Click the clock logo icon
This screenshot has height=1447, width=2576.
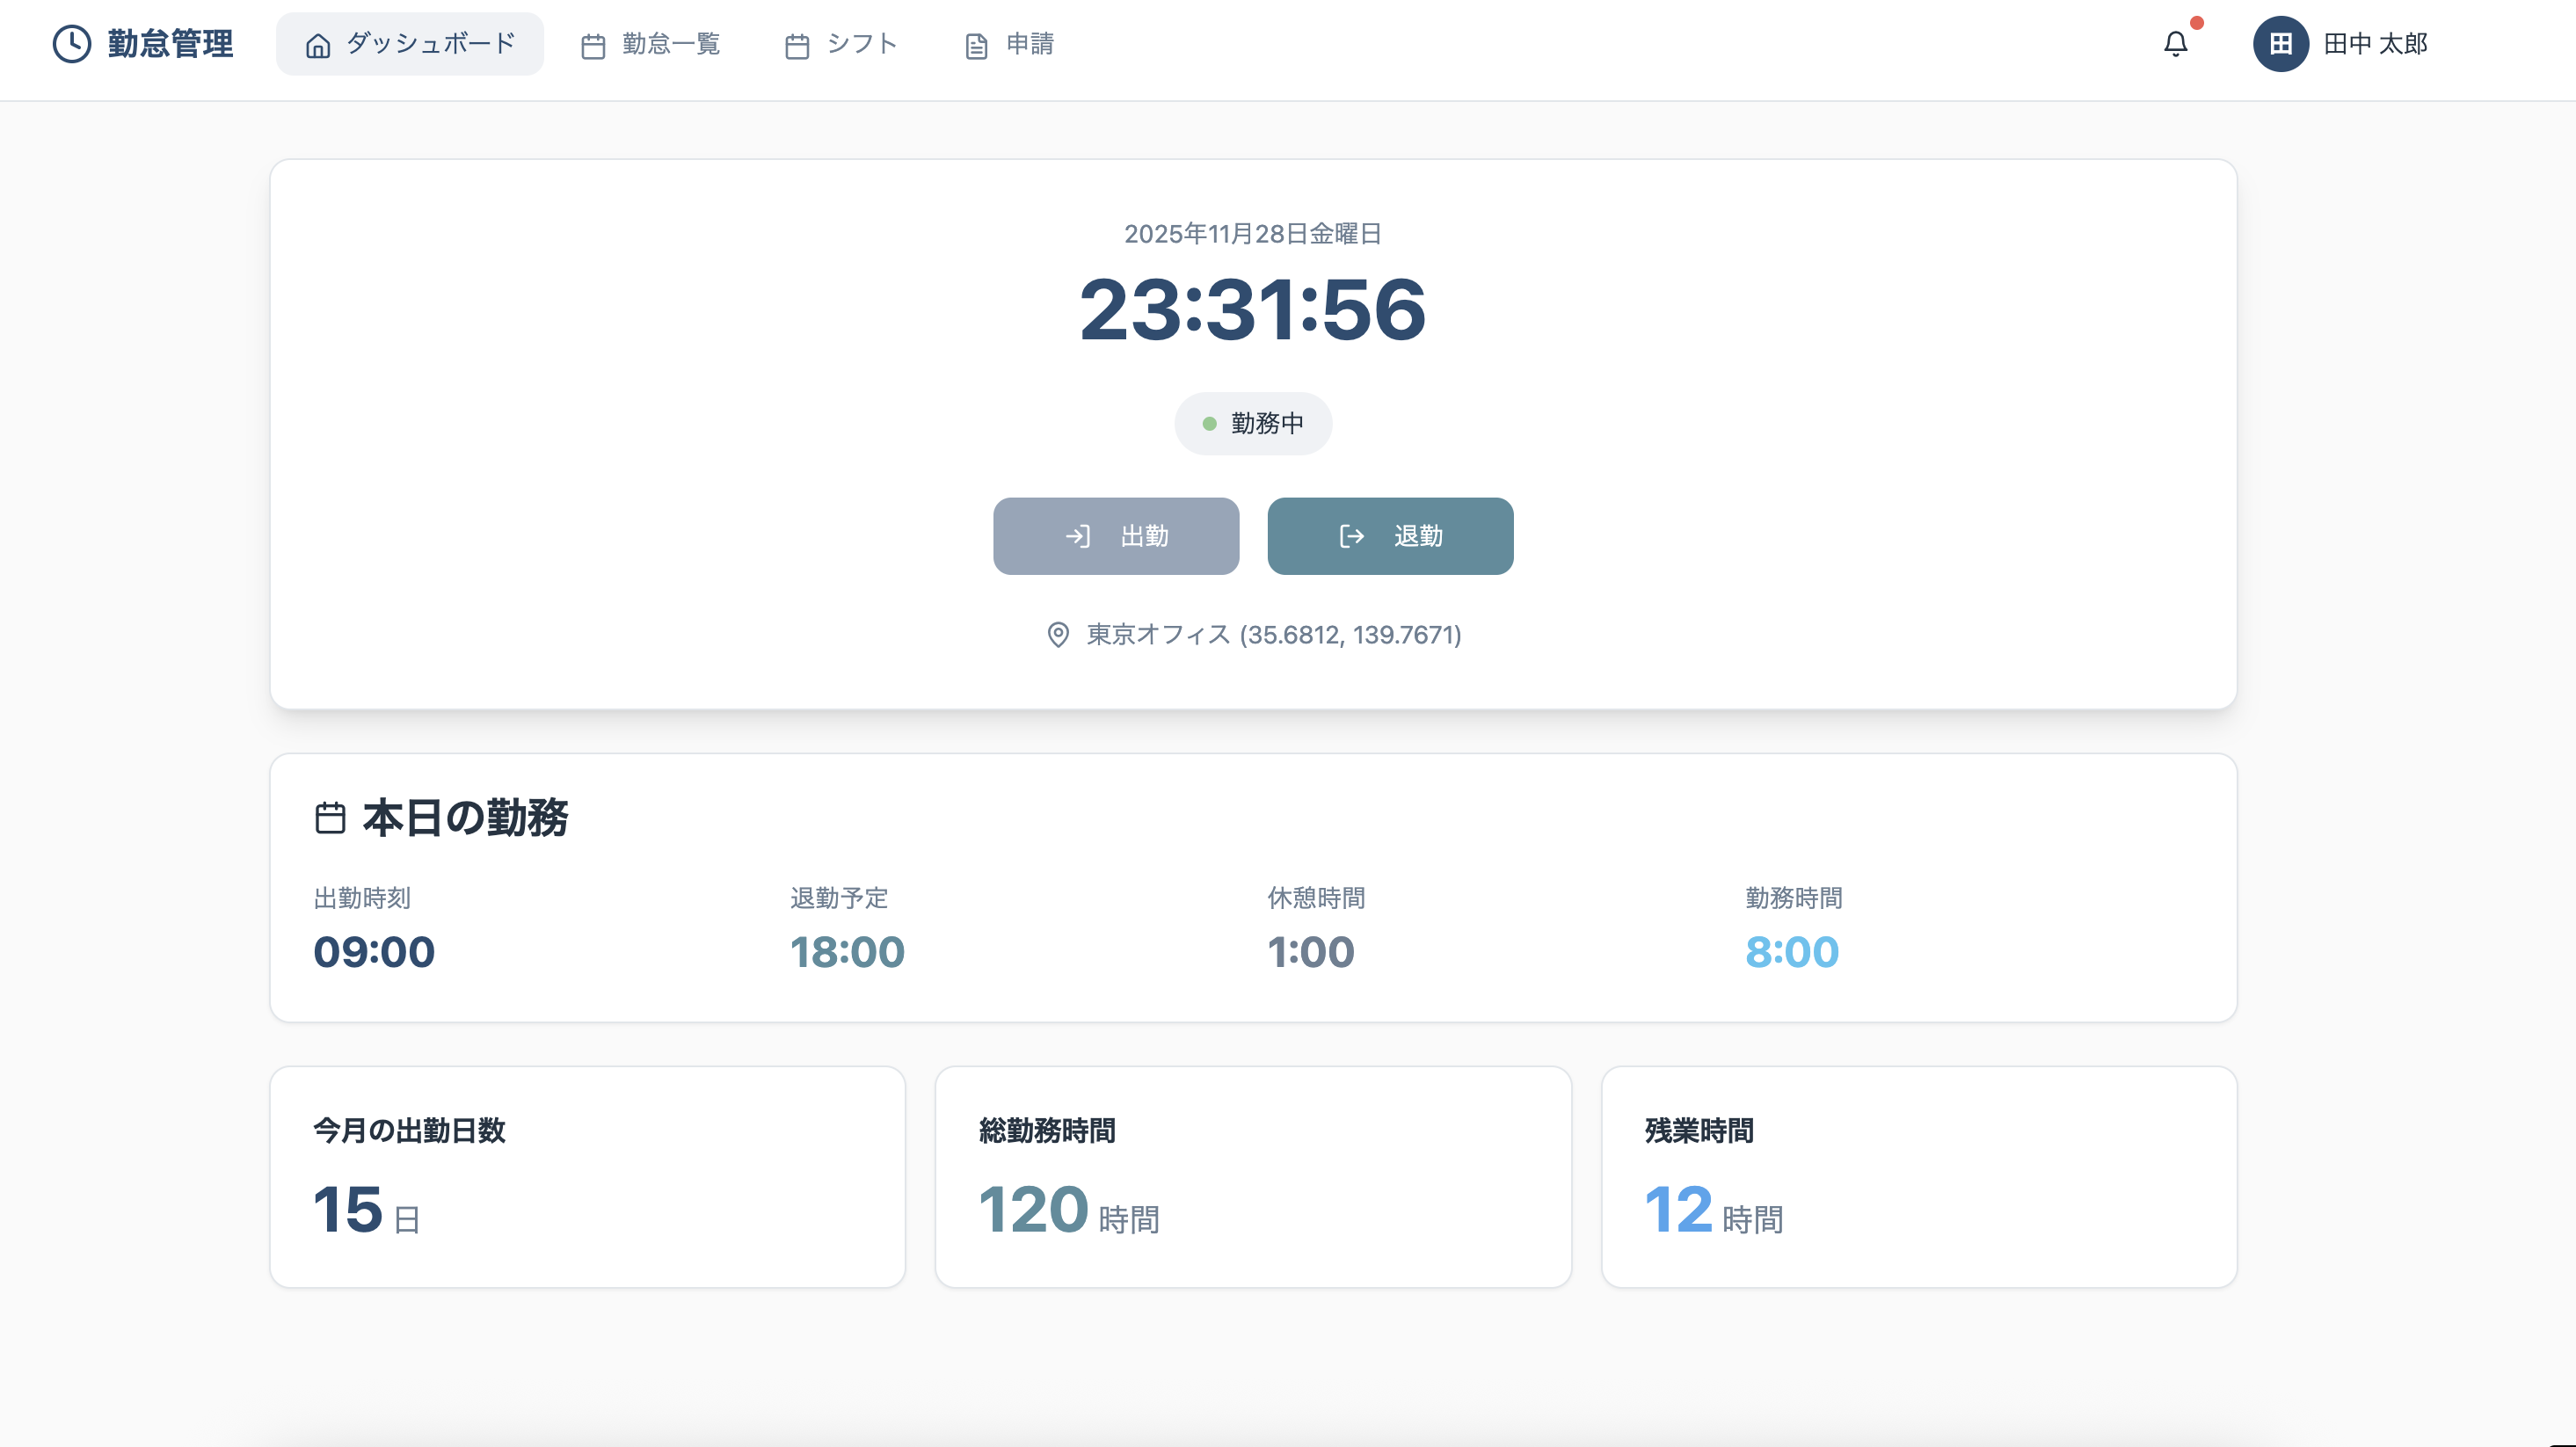[x=72, y=44]
